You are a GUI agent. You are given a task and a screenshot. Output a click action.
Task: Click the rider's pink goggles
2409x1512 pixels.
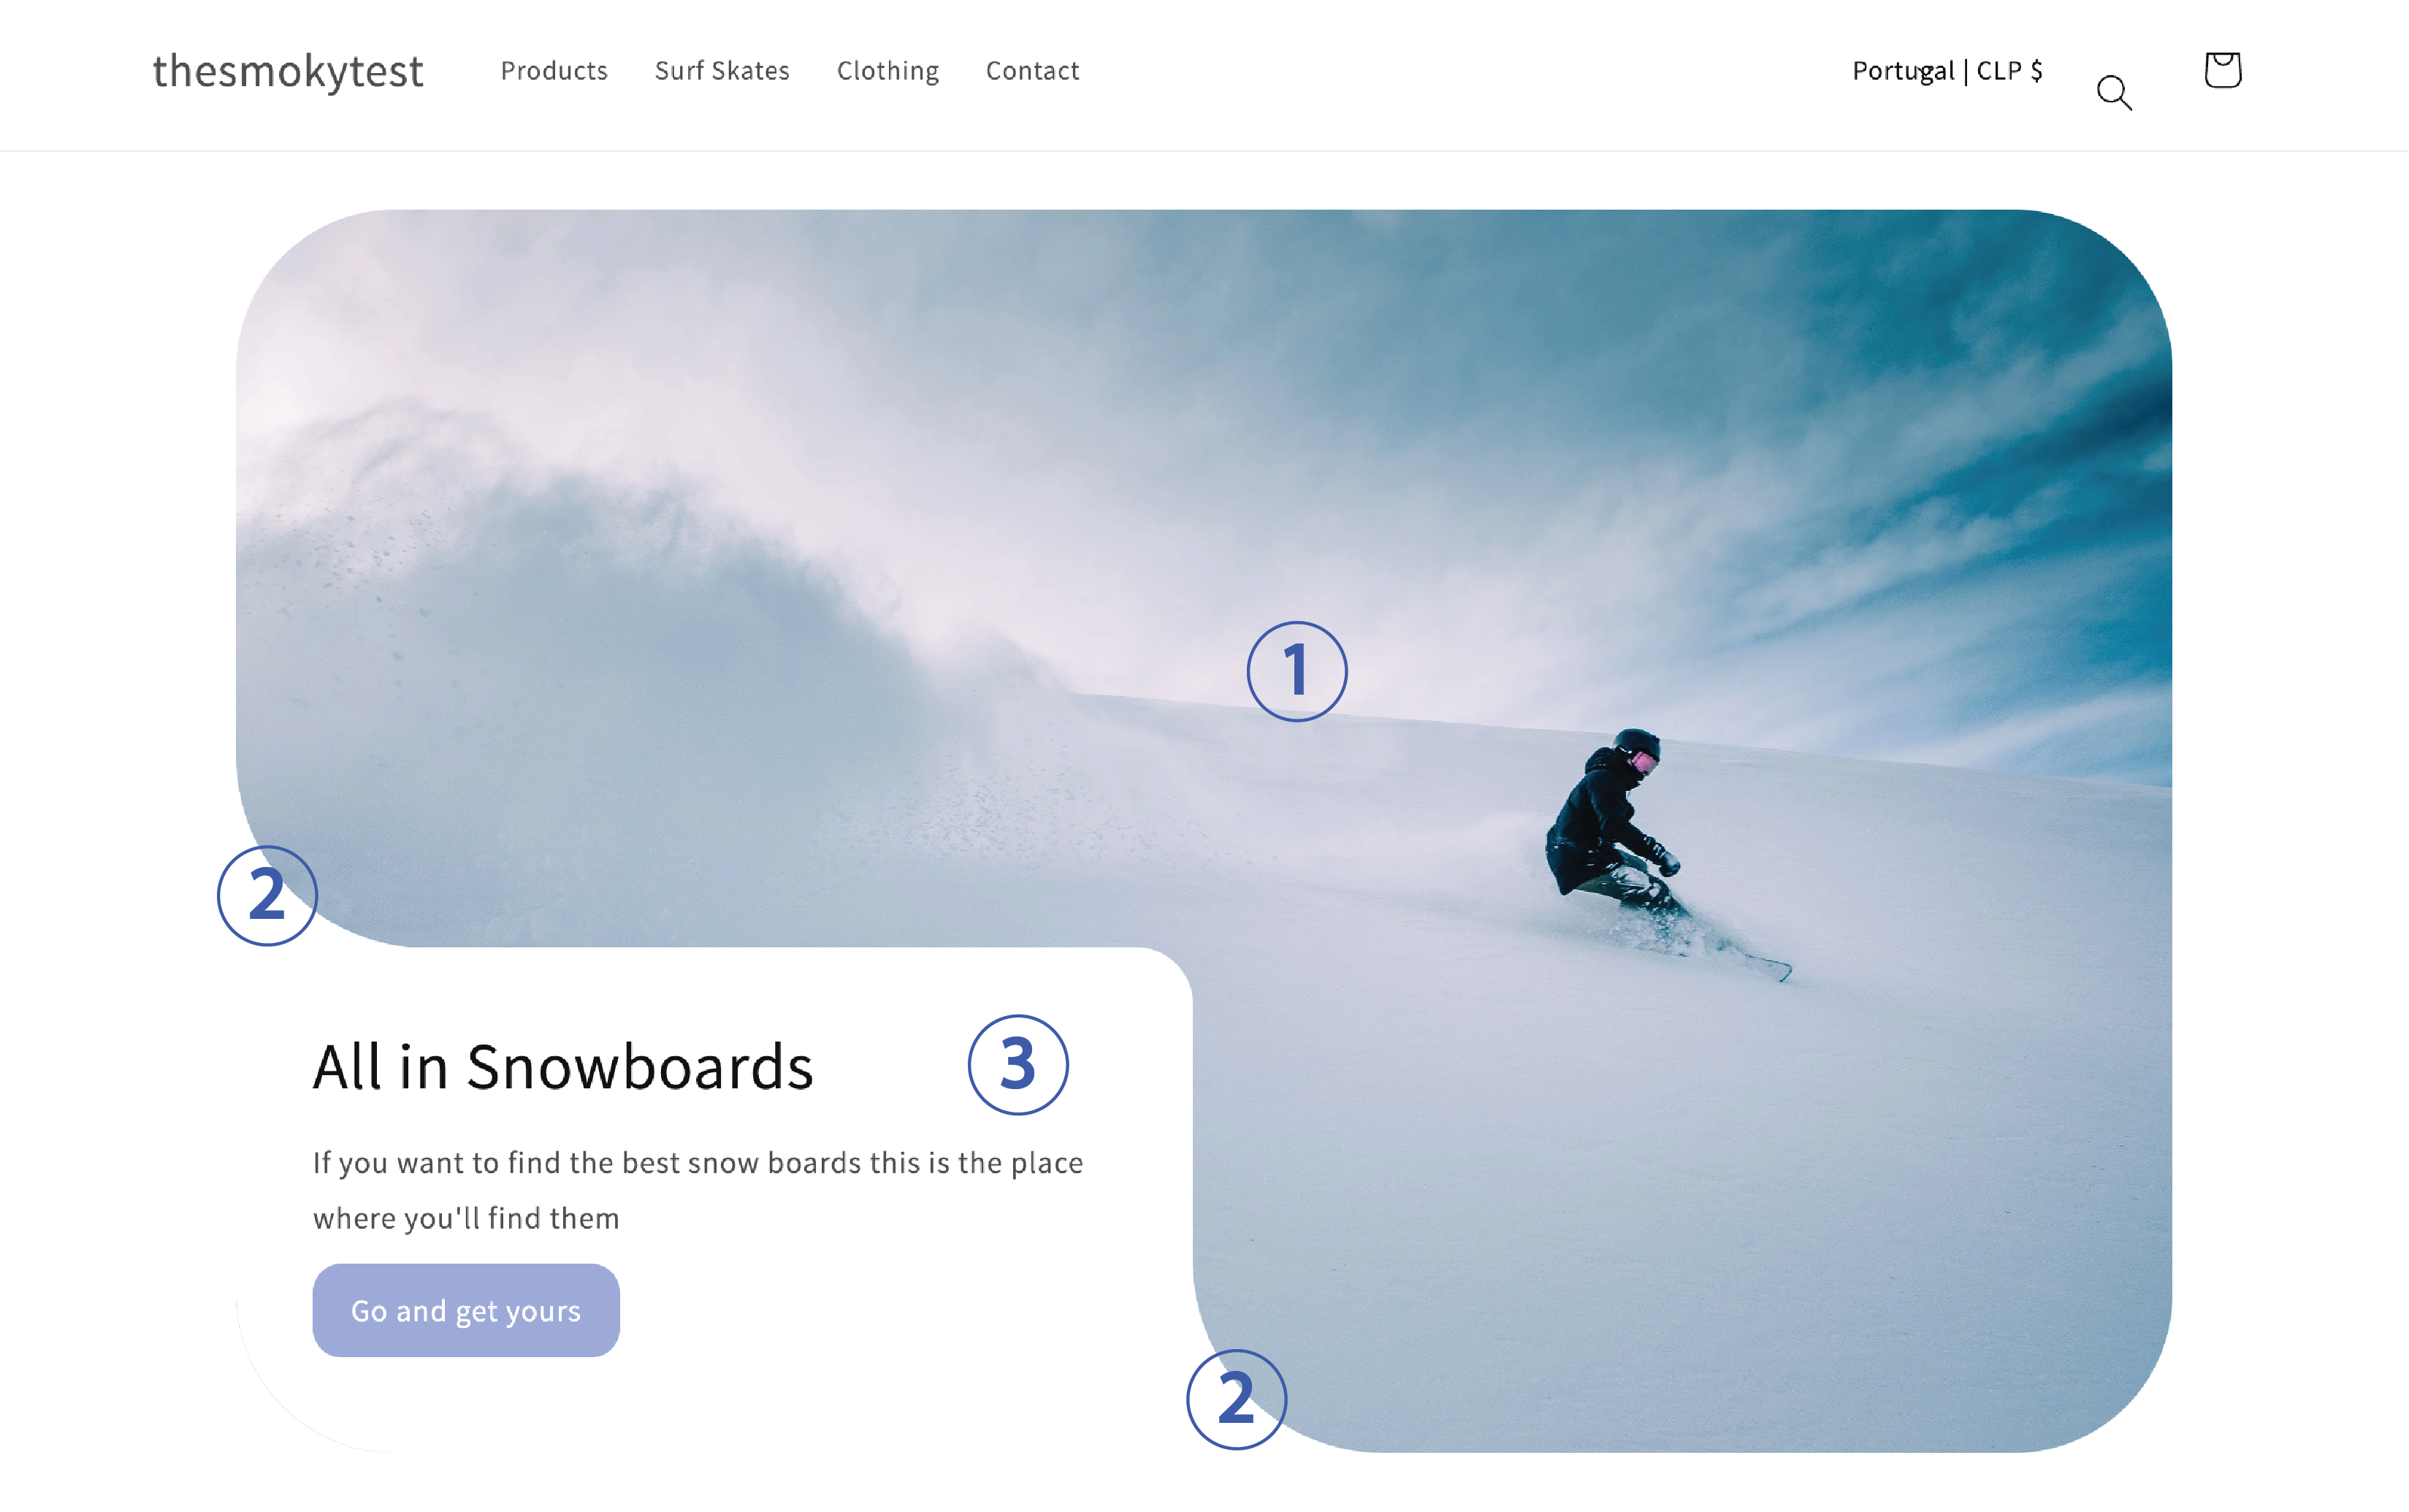click(1643, 762)
